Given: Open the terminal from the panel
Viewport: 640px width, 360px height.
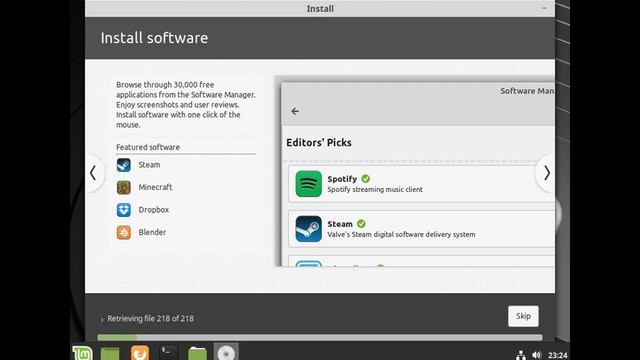Looking at the screenshot, I should coord(168,353).
